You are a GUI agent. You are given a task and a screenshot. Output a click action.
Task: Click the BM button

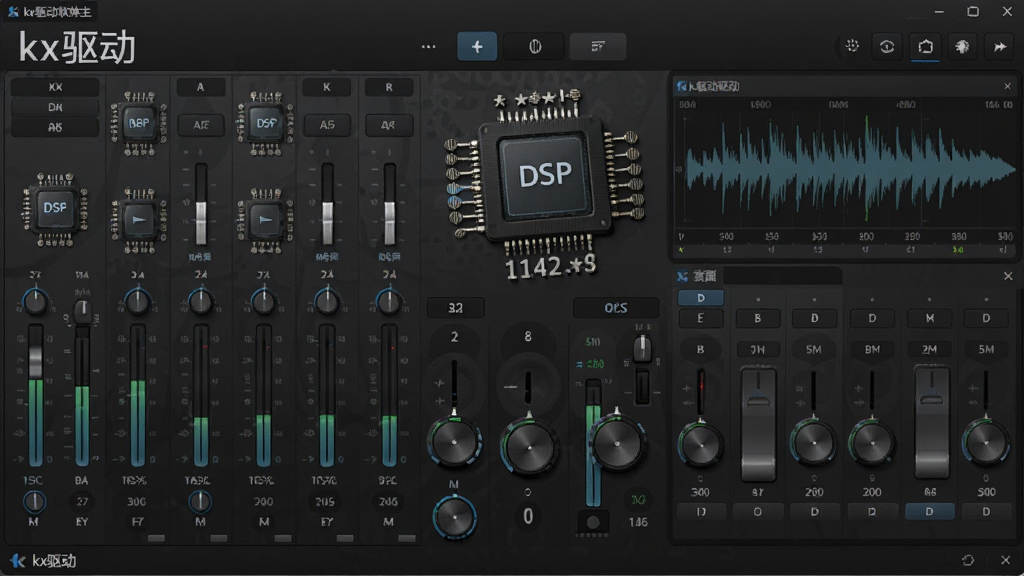click(872, 349)
